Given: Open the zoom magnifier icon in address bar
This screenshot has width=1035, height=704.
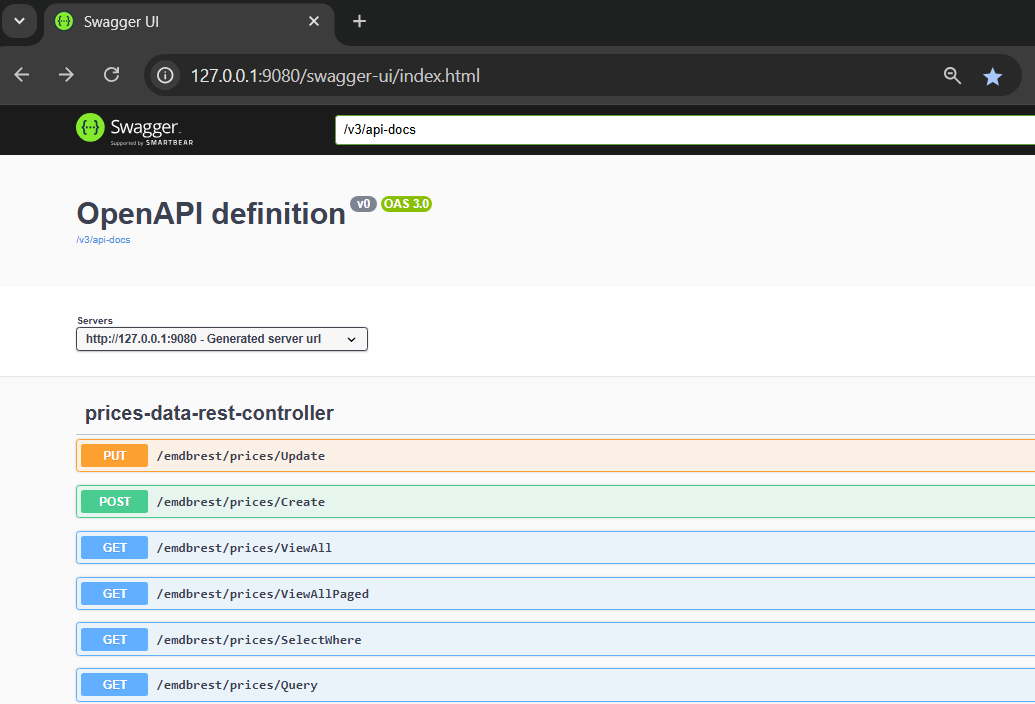Looking at the screenshot, I should [x=952, y=76].
